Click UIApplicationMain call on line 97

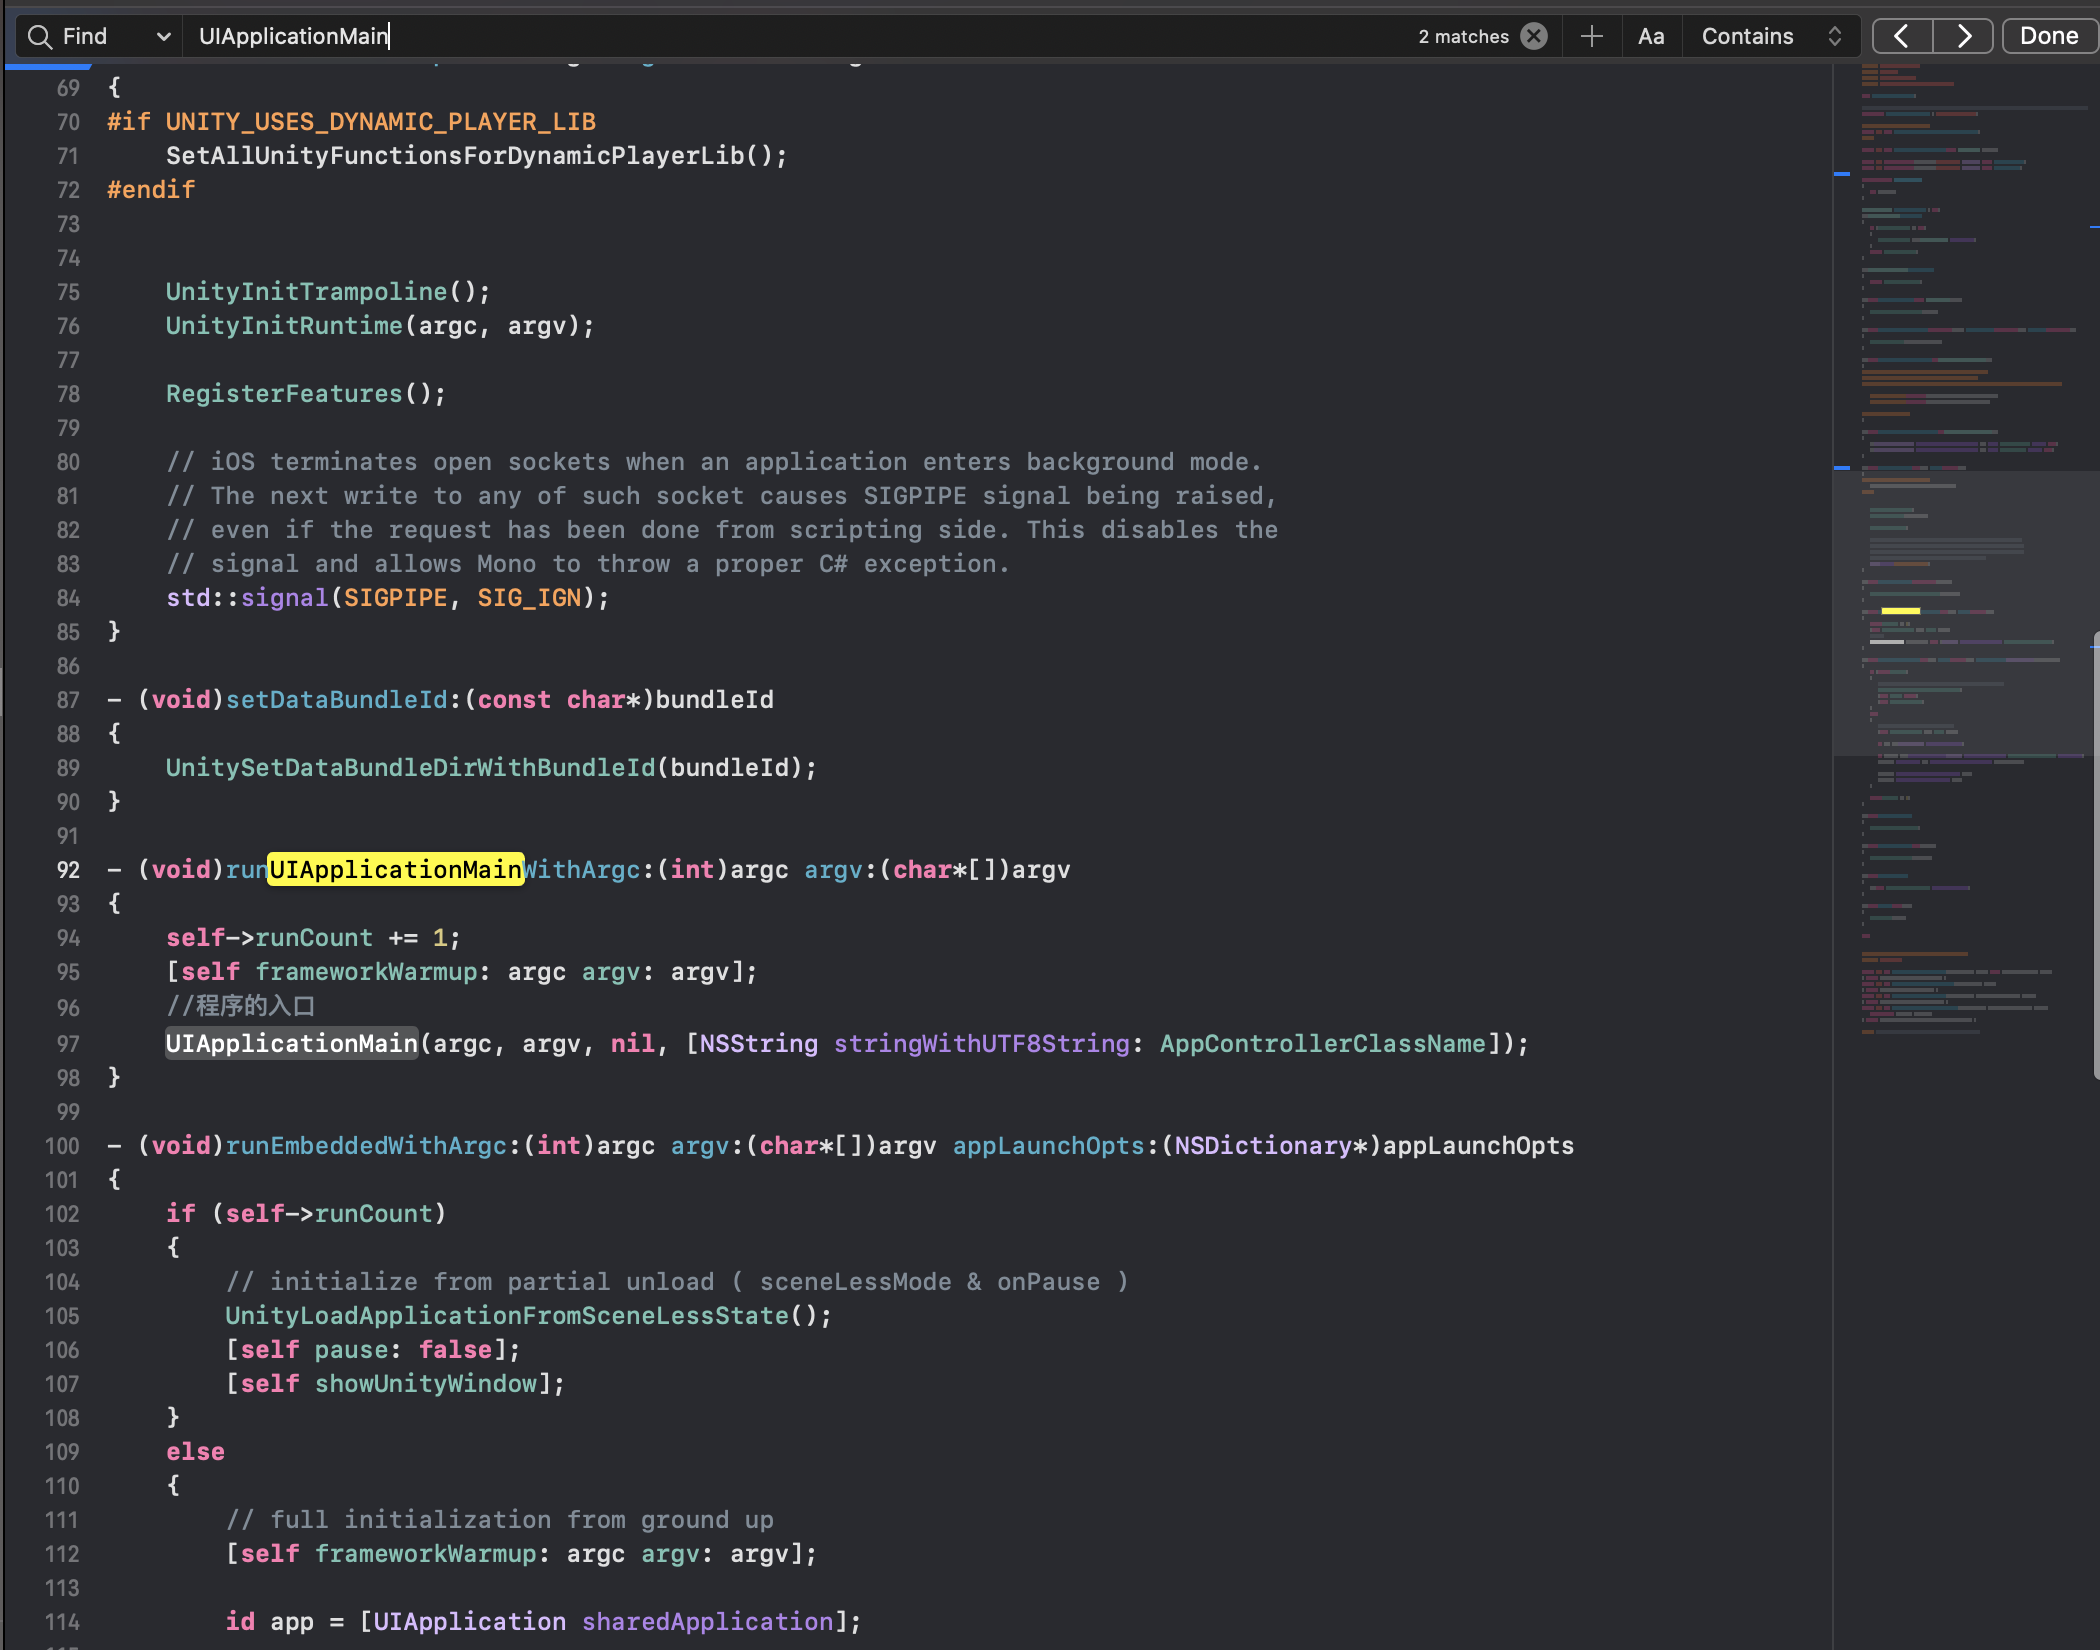tap(292, 1044)
